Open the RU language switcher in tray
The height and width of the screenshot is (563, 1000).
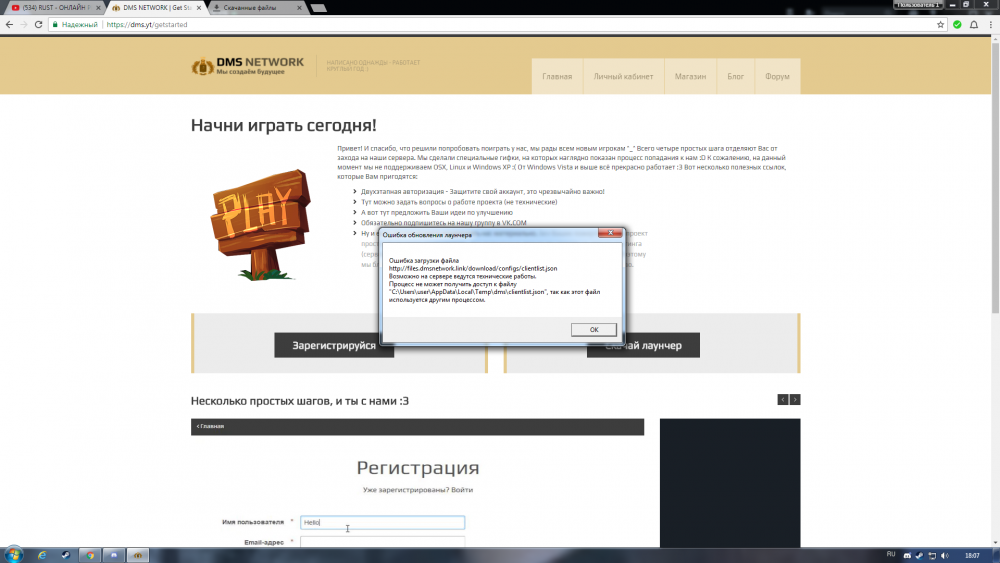(891, 554)
